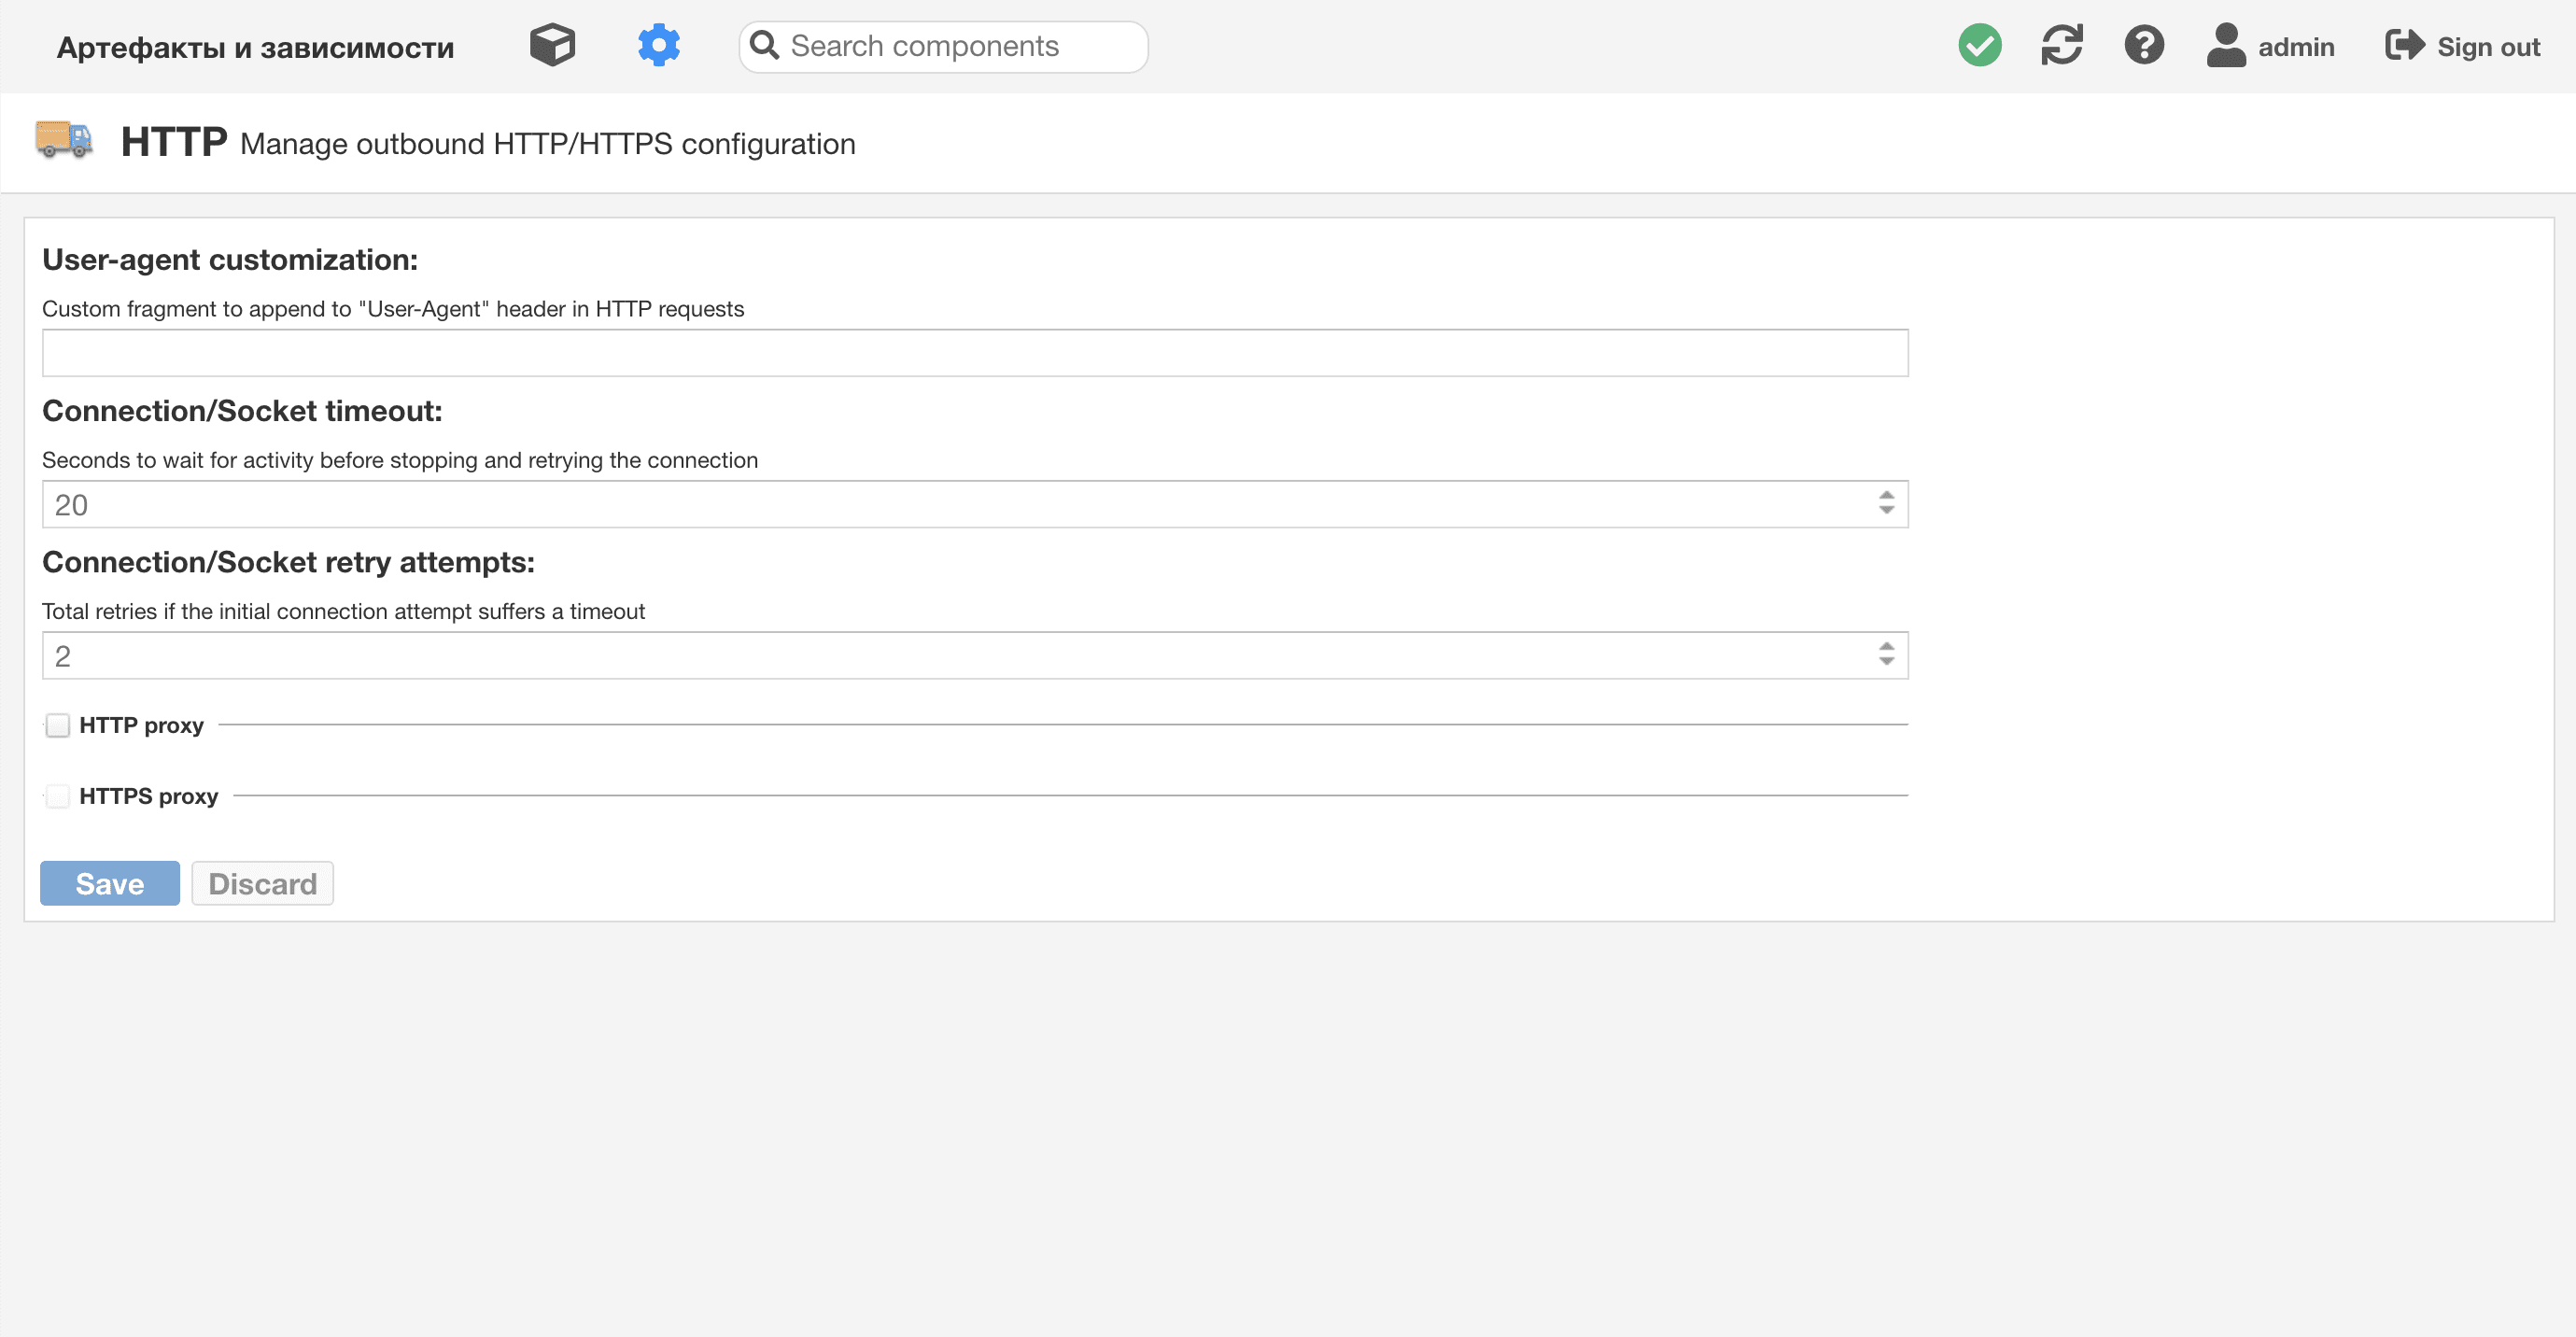Open help via the question mark icon
This screenshot has width=2576, height=1337.
click(2144, 45)
